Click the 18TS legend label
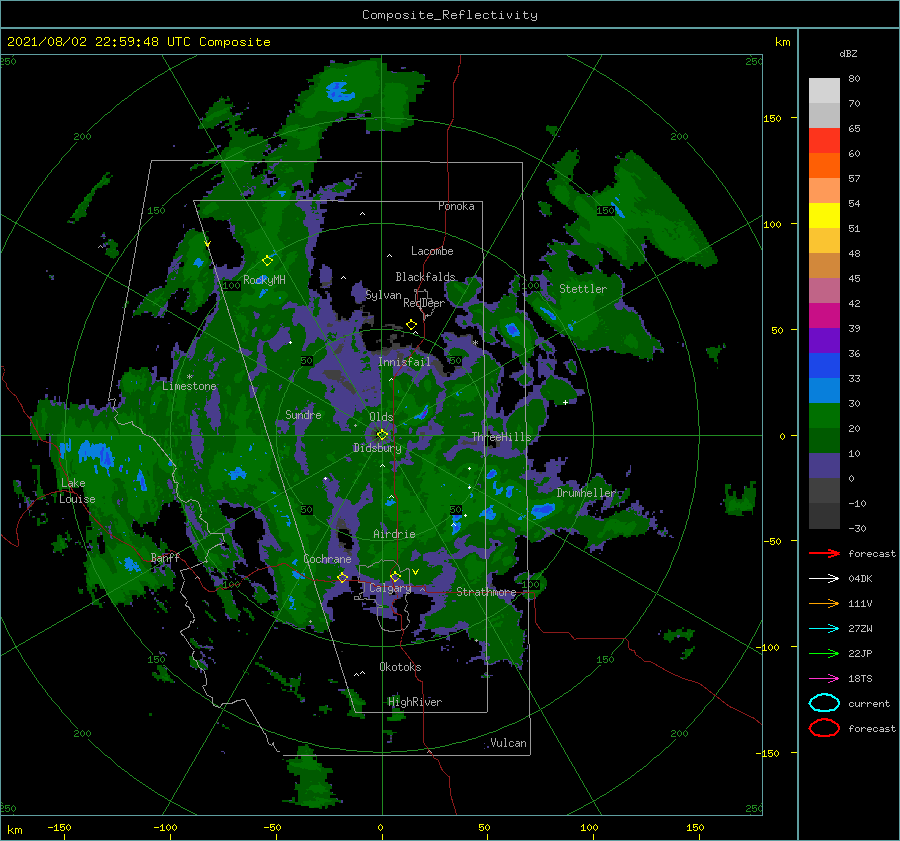The width and height of the screenshot is (900, 841). coord(860,679)
